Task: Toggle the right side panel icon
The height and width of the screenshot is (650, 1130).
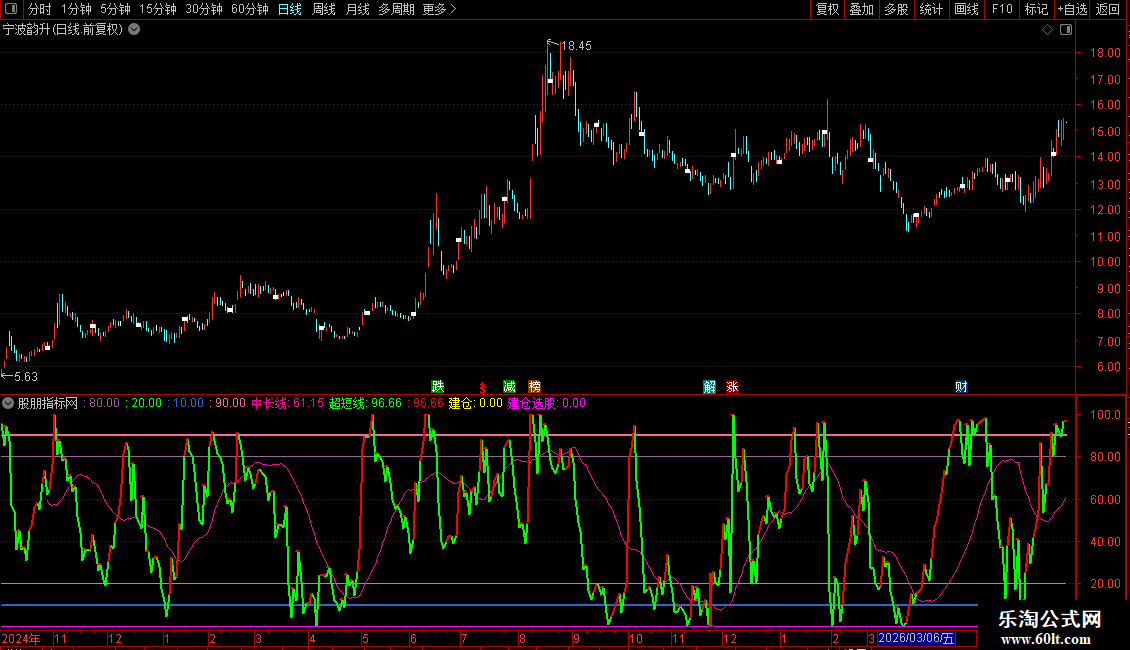Action: coord(1066,30)
